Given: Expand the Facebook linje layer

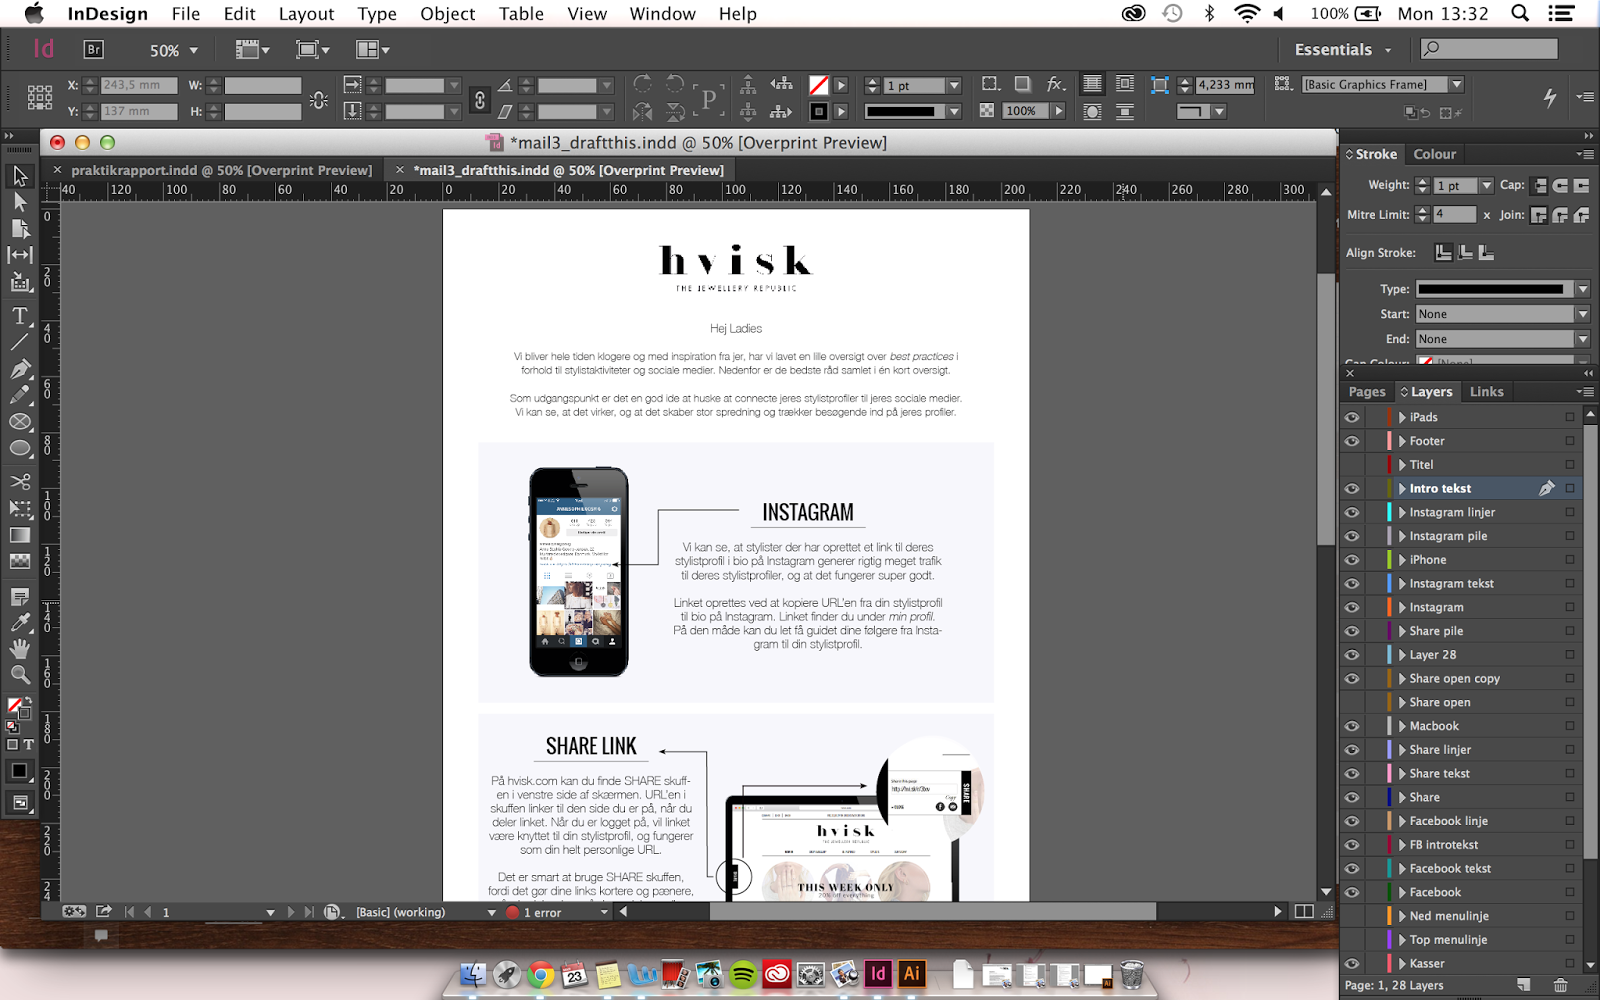Looking at the screenshot, I should (x=1402, y=821).
